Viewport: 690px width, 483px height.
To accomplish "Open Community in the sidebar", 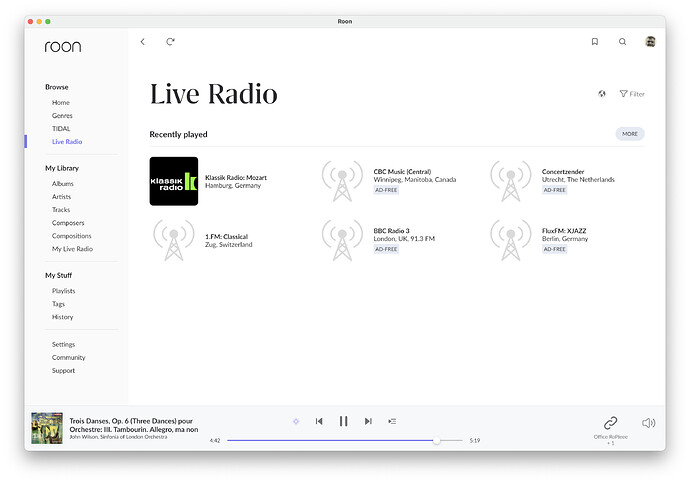I will click(68, 358).
